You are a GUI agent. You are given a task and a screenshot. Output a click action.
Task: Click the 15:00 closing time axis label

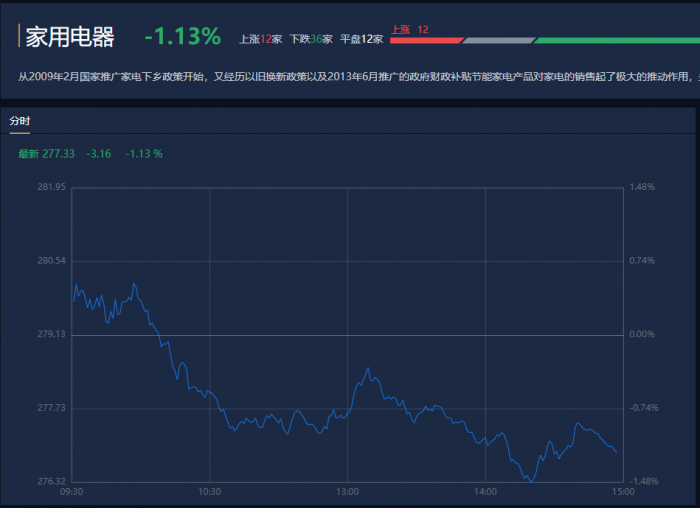coord(622,492)
